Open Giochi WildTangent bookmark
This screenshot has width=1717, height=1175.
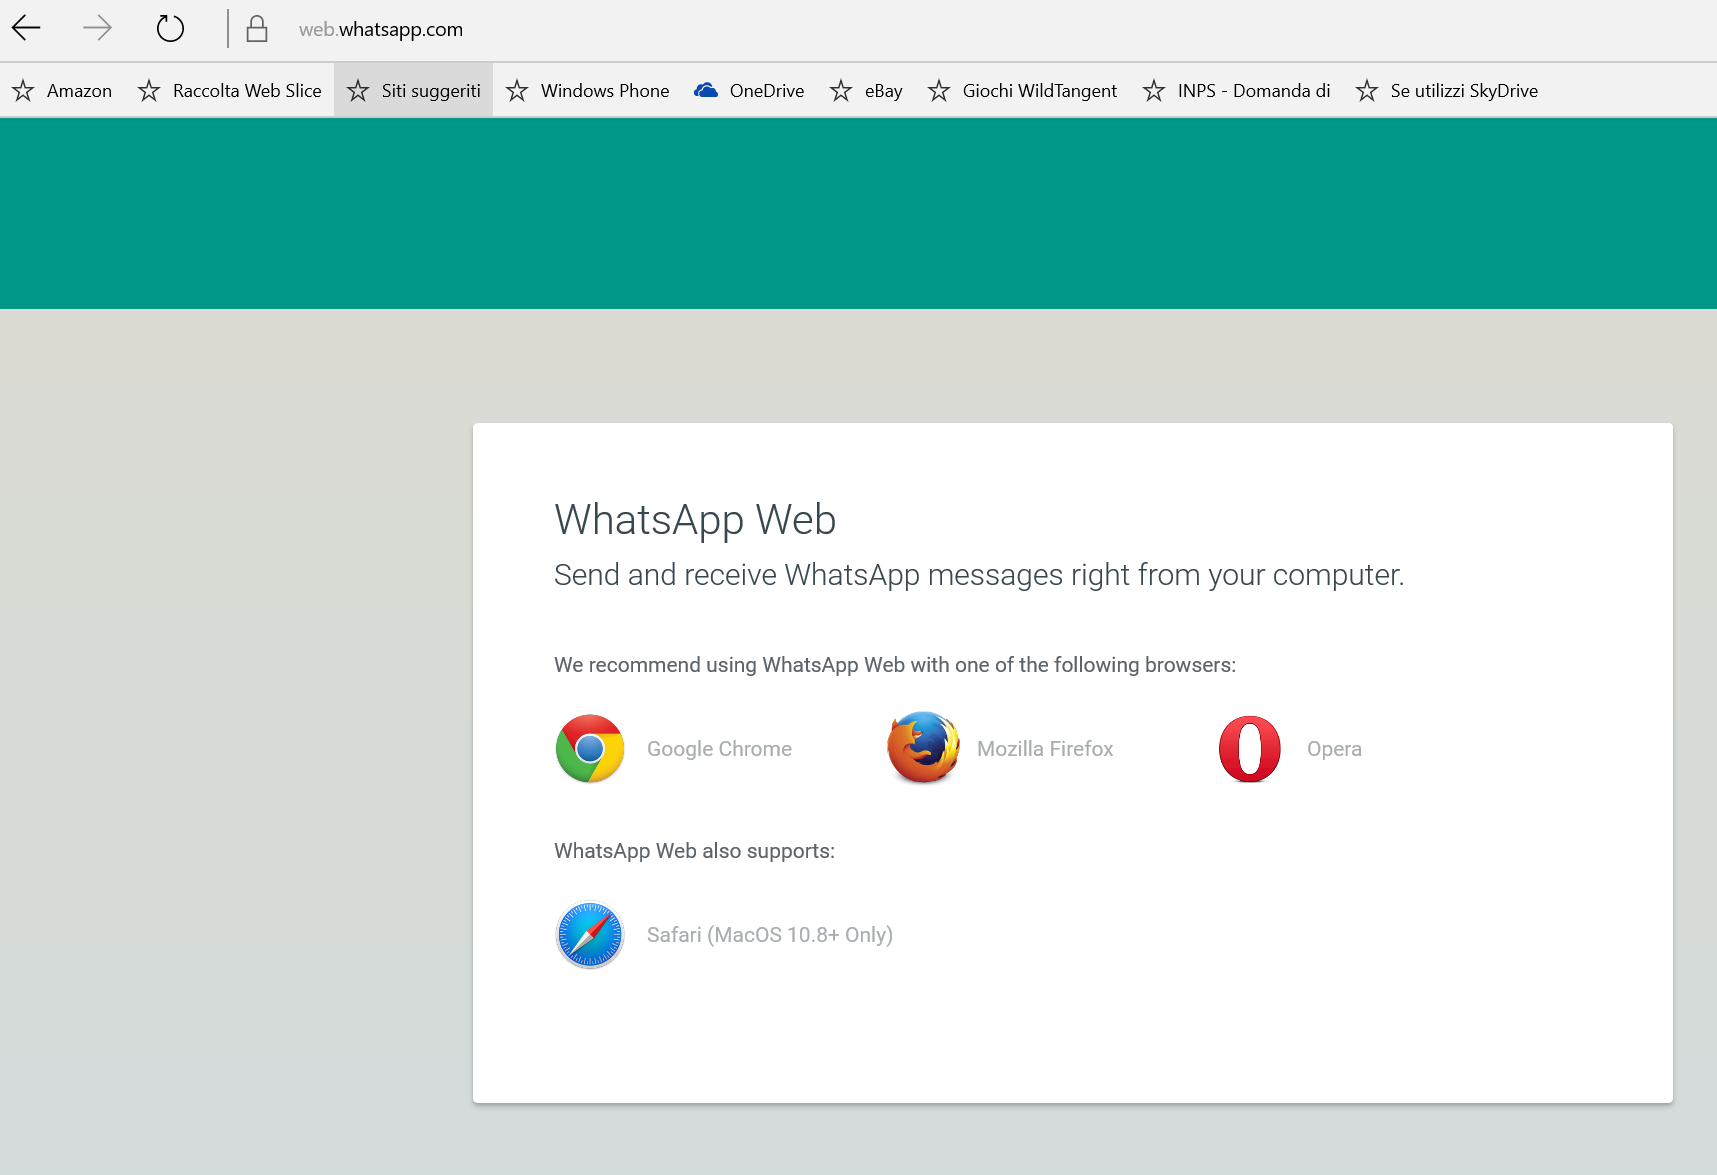(1023, 91)
